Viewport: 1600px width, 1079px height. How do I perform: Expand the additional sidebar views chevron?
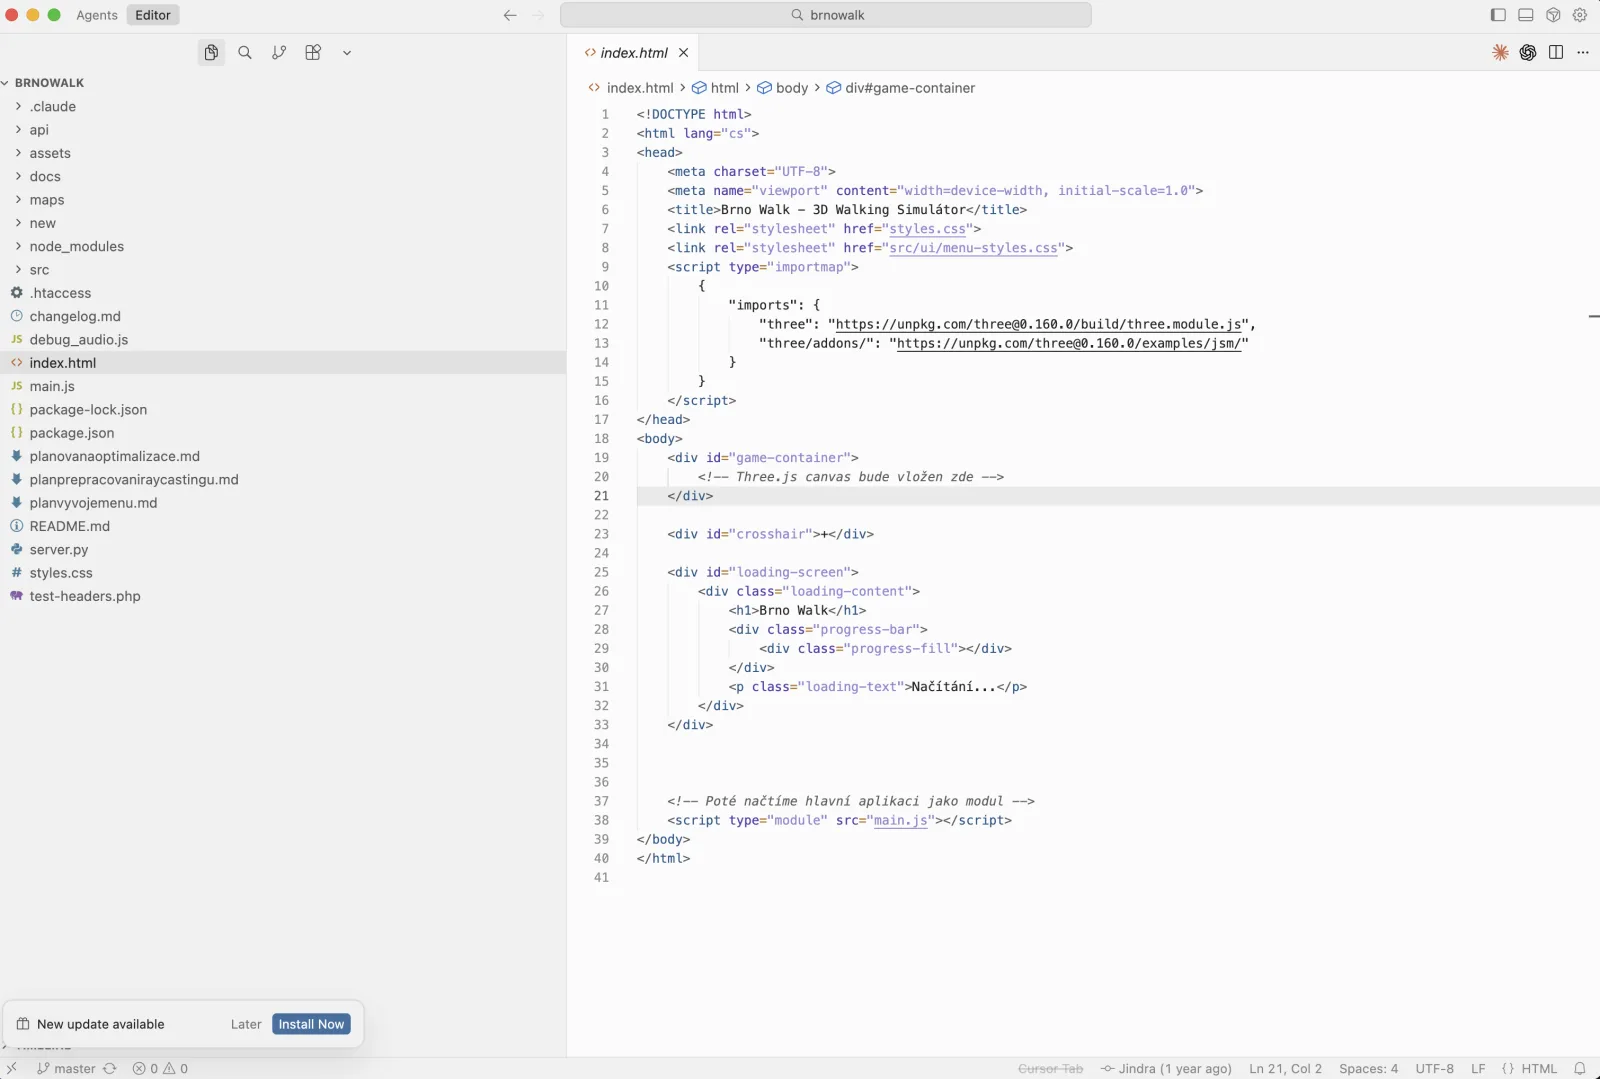347,53
